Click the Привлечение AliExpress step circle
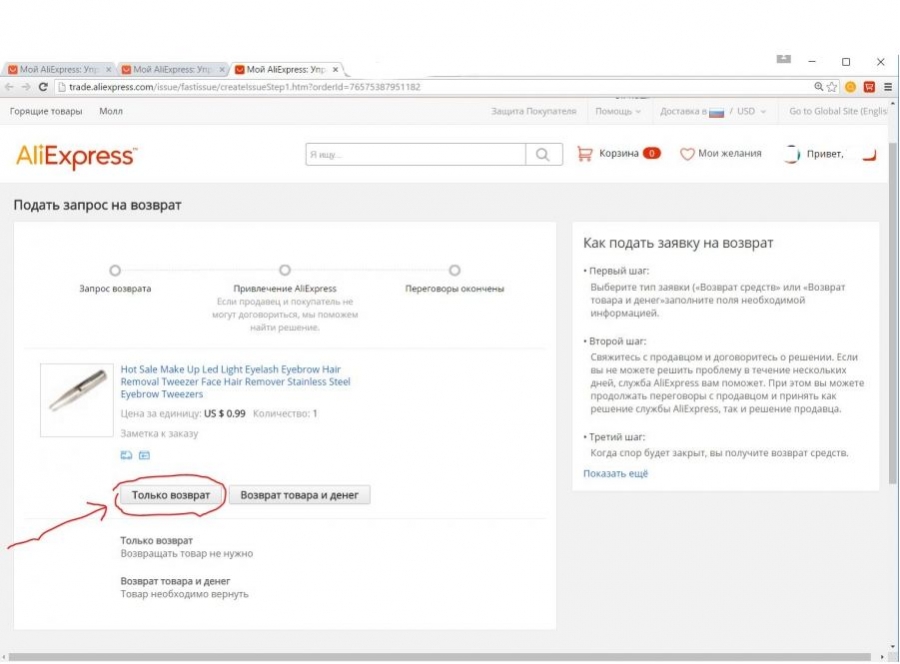Screen dimensions: 900x664 tap(285, 270)
